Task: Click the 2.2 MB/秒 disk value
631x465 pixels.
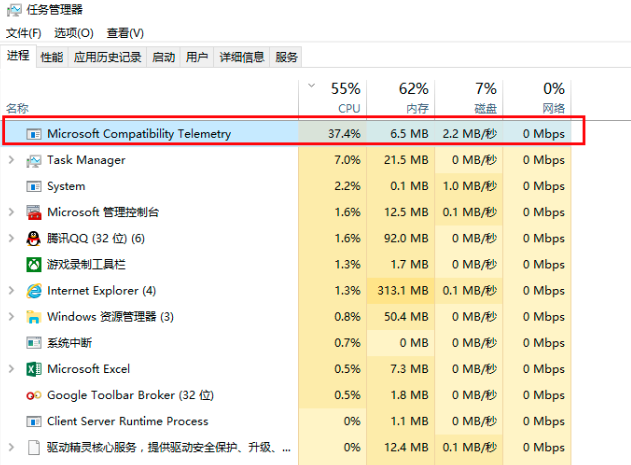Action: (x=470, y=134)
